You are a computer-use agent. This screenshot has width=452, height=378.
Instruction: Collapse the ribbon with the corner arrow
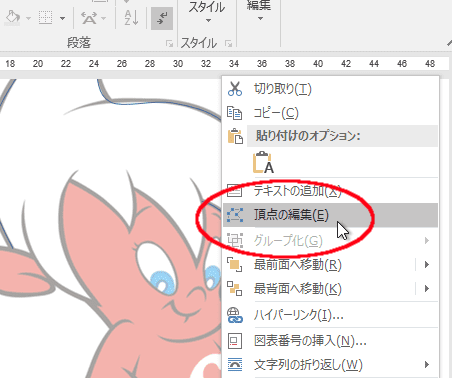tap(449, 43)
